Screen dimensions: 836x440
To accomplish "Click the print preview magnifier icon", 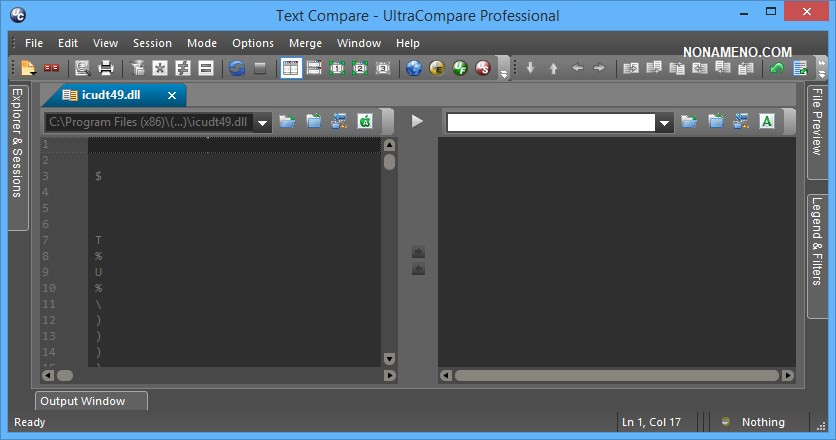I will click(x=82, y=69).
